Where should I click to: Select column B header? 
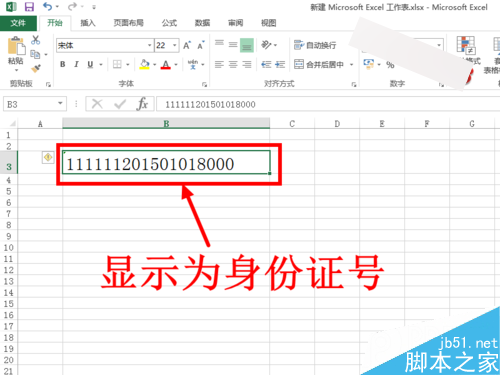pyautogui.click(x=166, y=124)
